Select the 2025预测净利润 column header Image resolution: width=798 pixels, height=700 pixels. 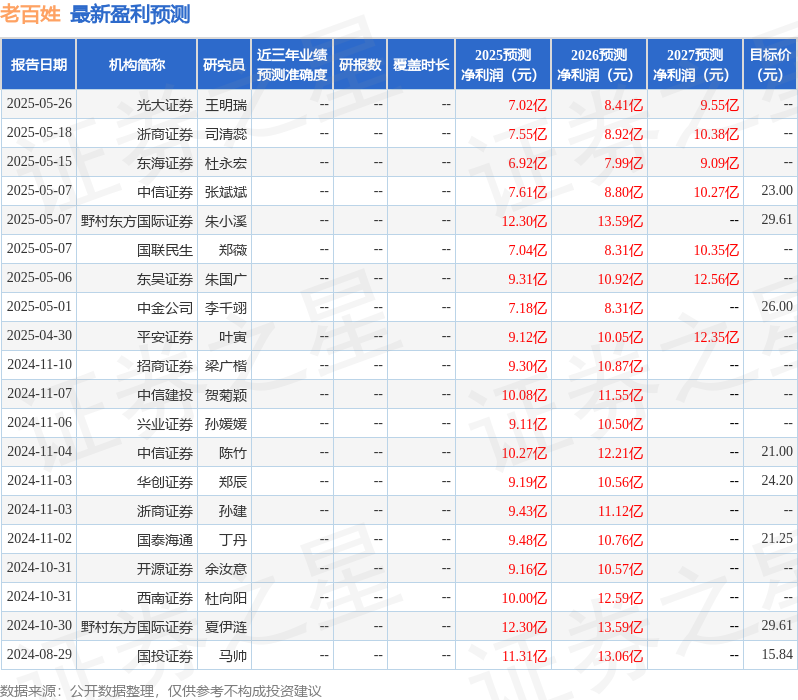(x=503, y=65)
